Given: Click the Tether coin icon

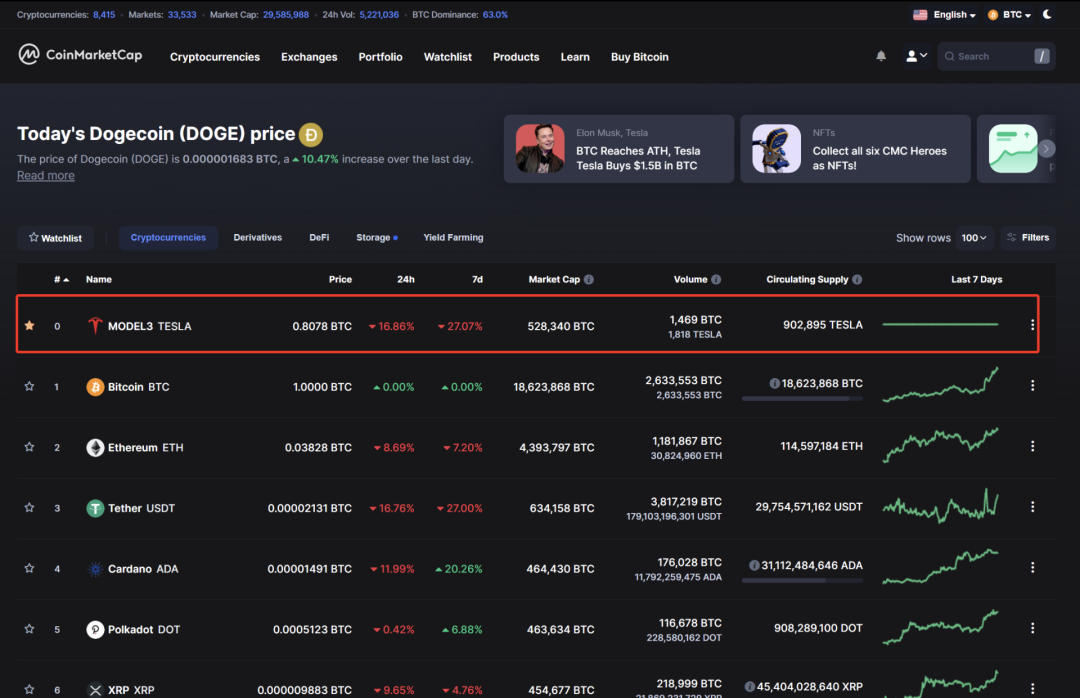Looking at the screenshot, I should pyautogui.click(x=95, y=508).
